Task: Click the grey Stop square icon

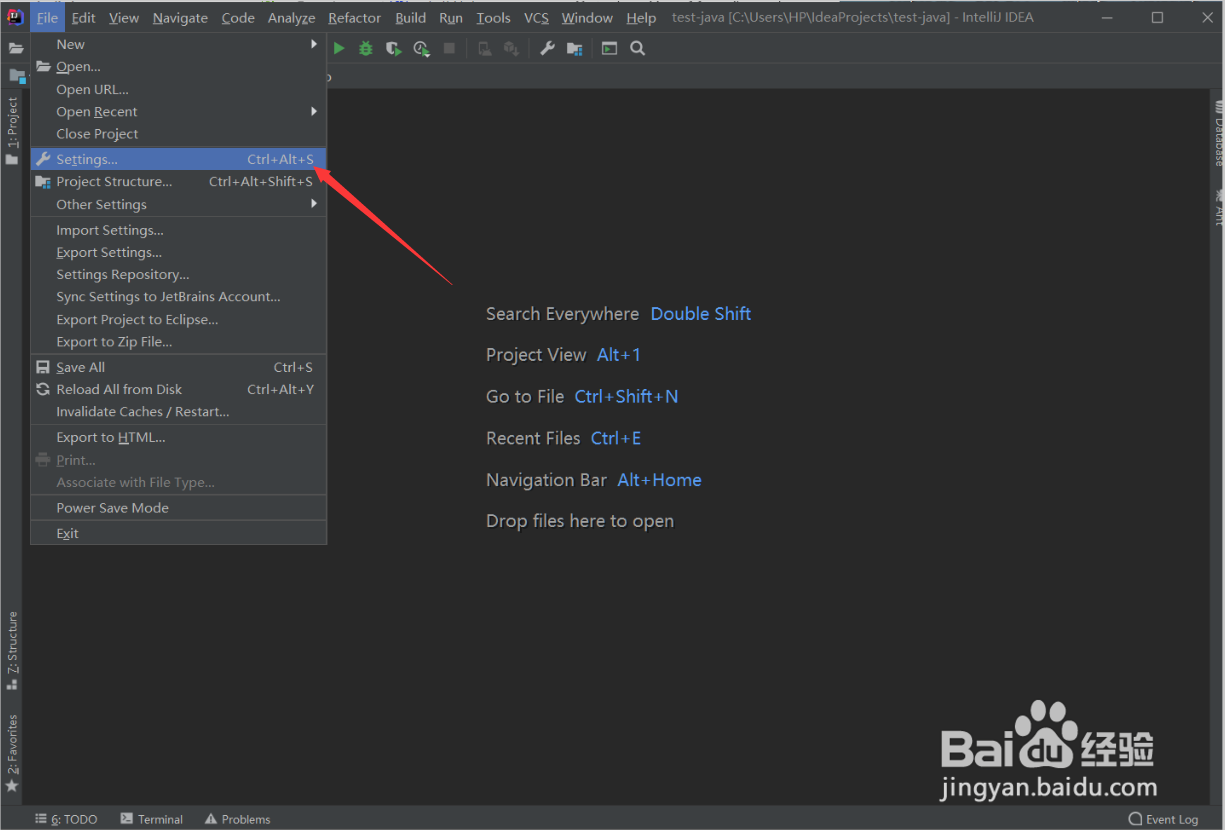Action: click(x=450, y=48)
